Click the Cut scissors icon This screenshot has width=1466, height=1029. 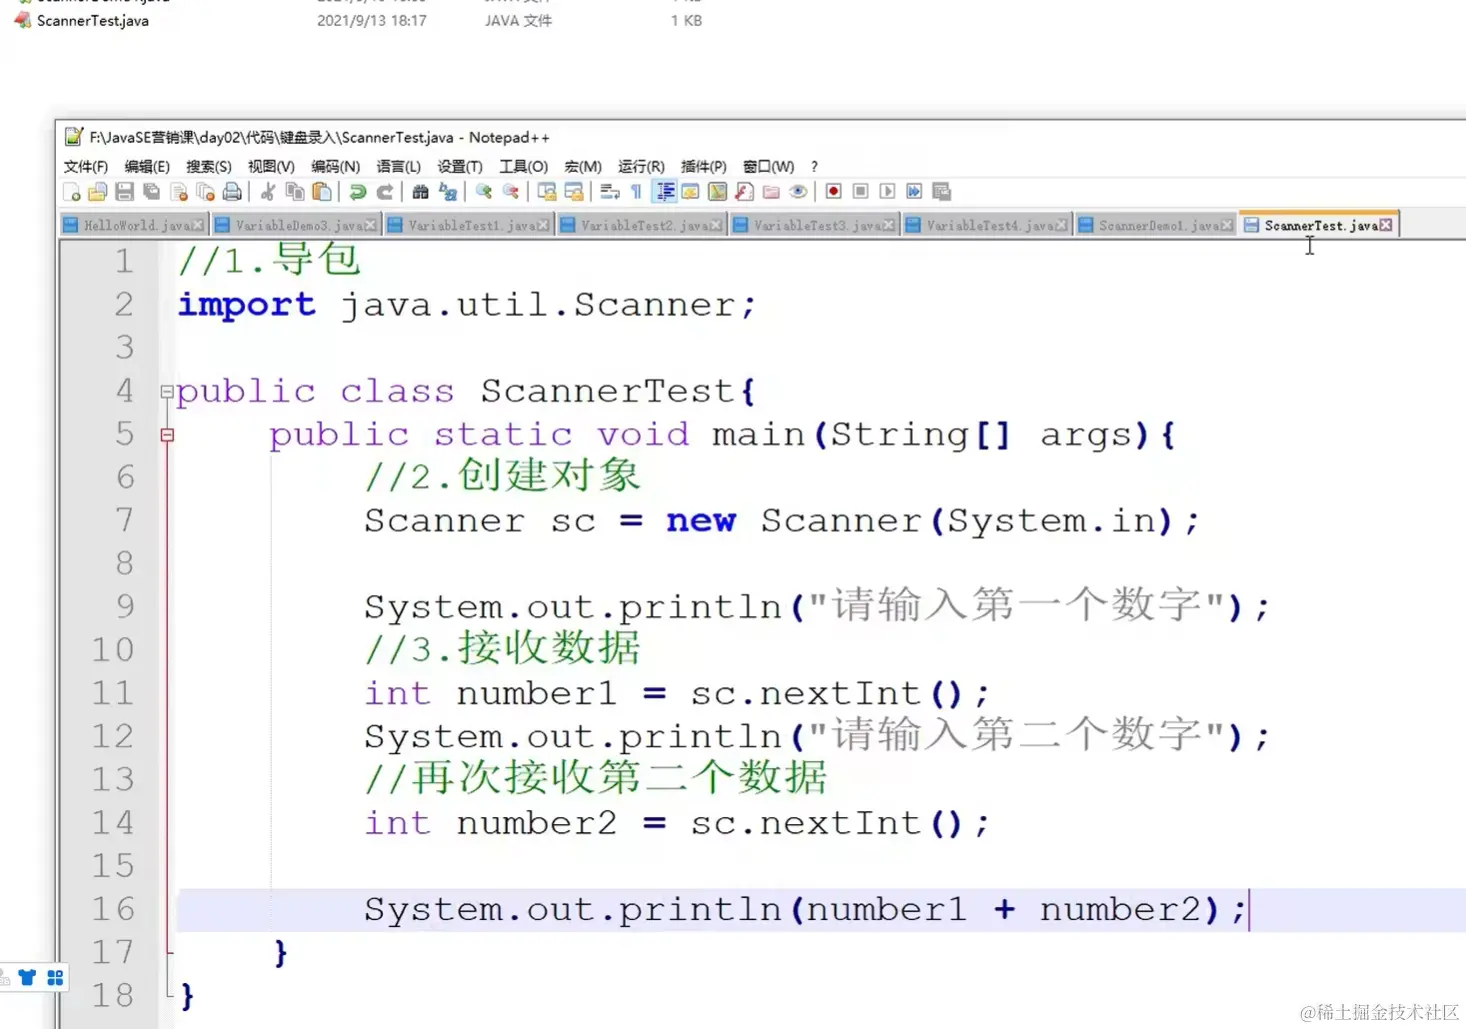point(268,192)
